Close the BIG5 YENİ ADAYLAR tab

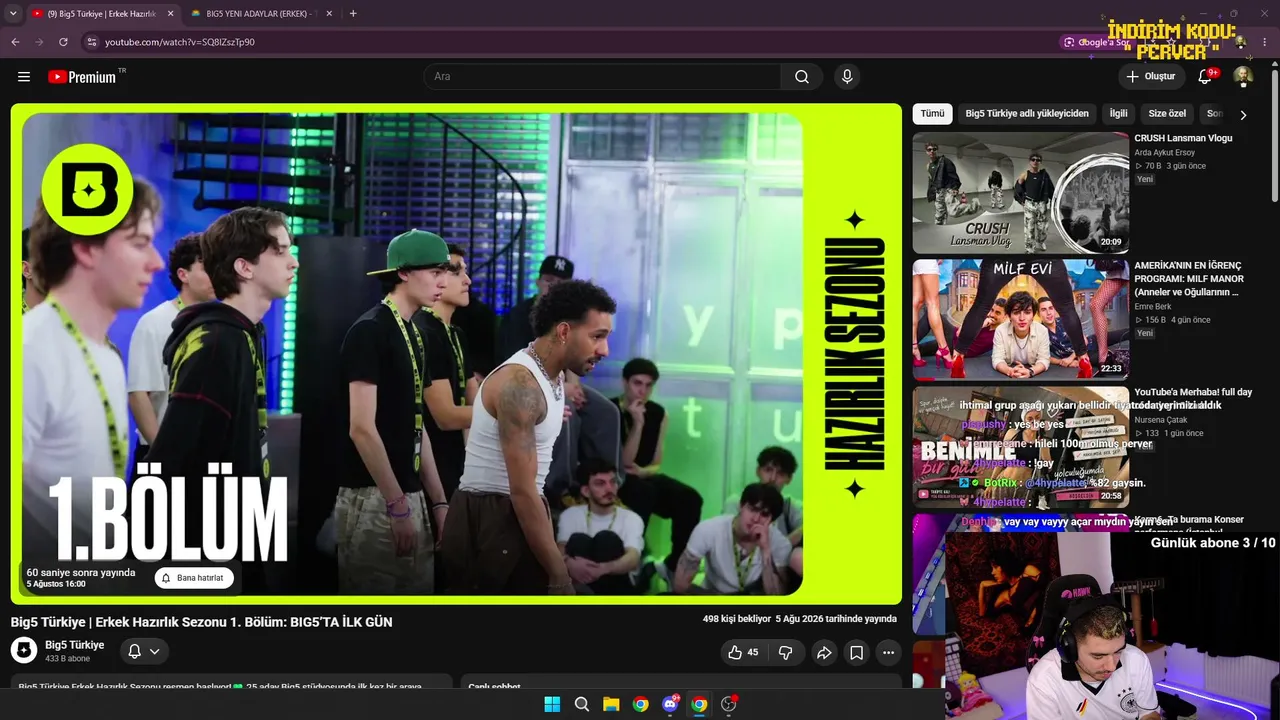click(329, 13)
